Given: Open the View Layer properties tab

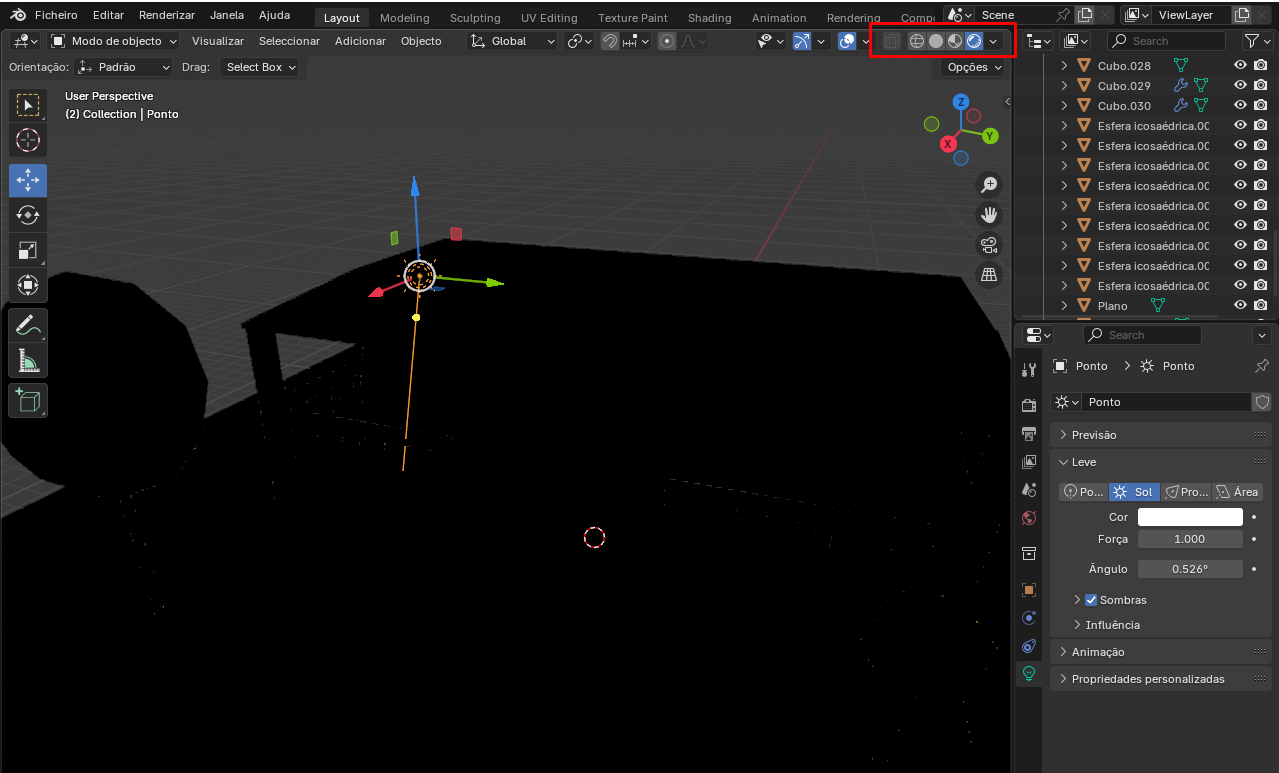Looking at the screenshot, I should [1029, 462].
